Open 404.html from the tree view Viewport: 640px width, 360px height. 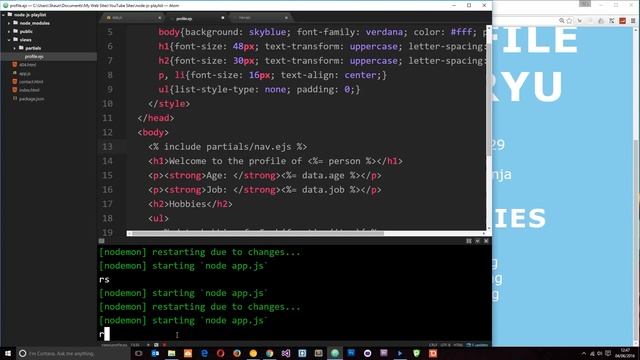[27, 65]
